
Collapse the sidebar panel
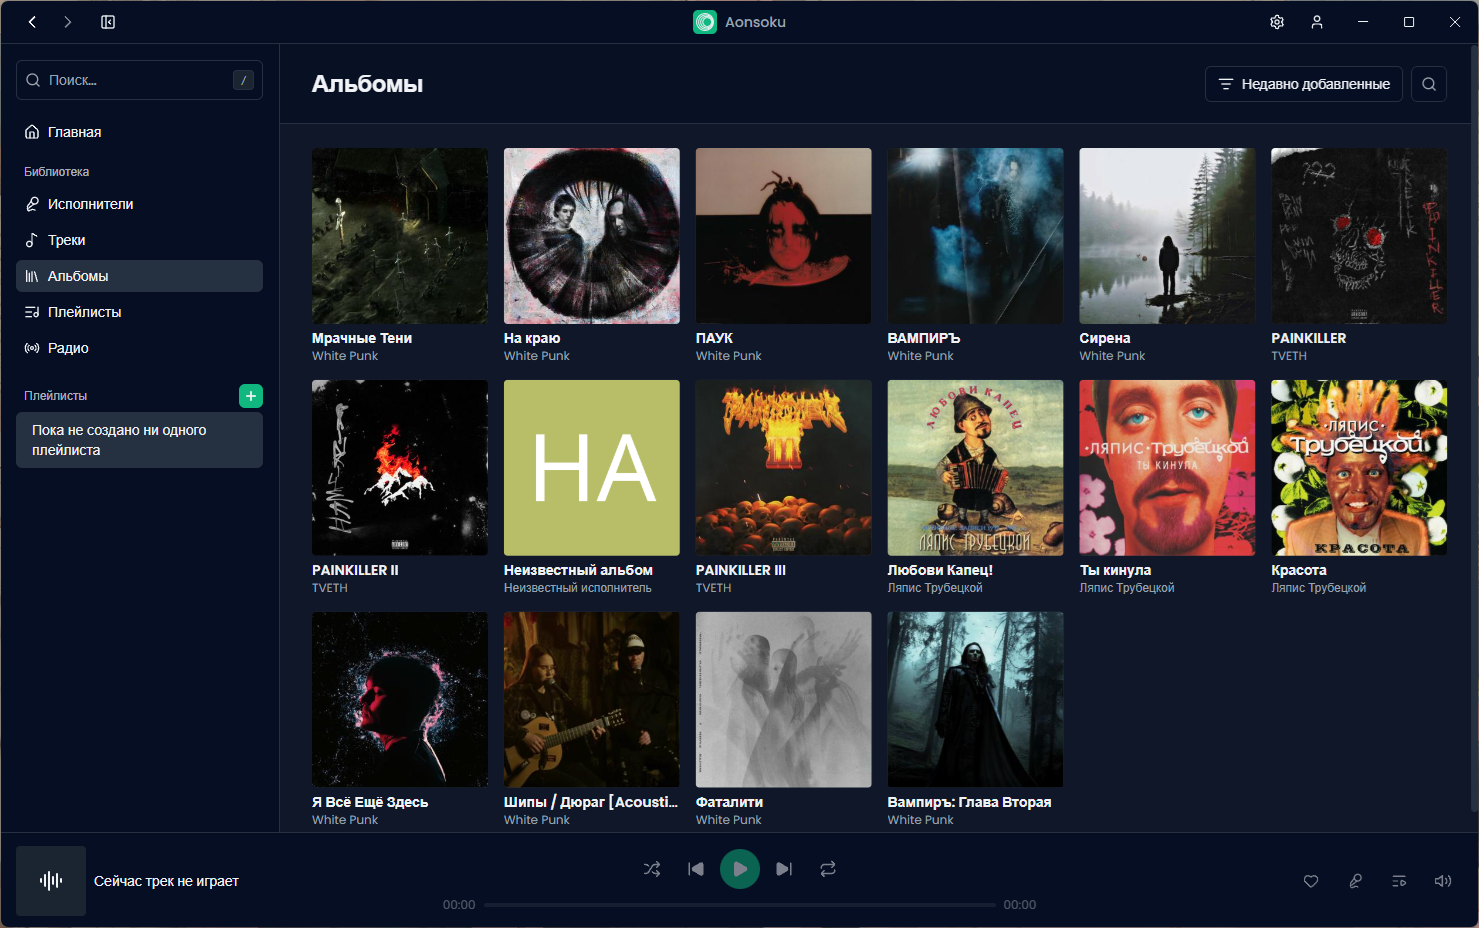(108, 22)
